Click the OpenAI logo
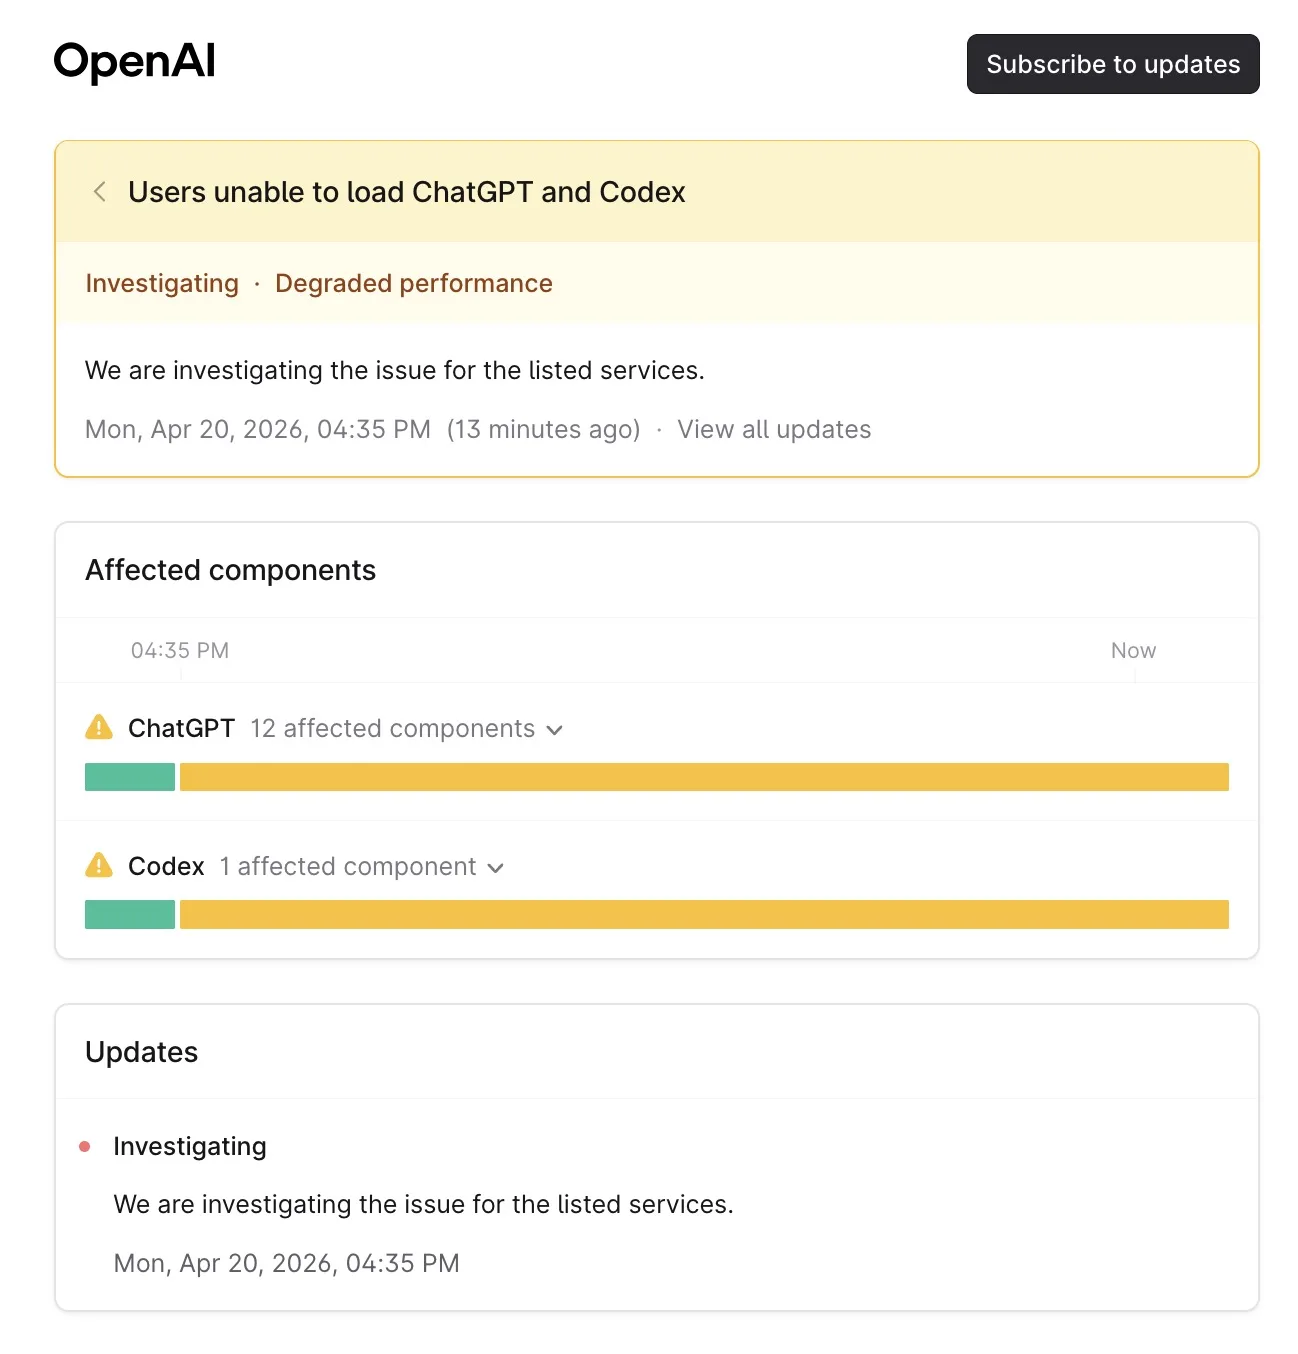 pyautogui.click(x=134, y=62)
